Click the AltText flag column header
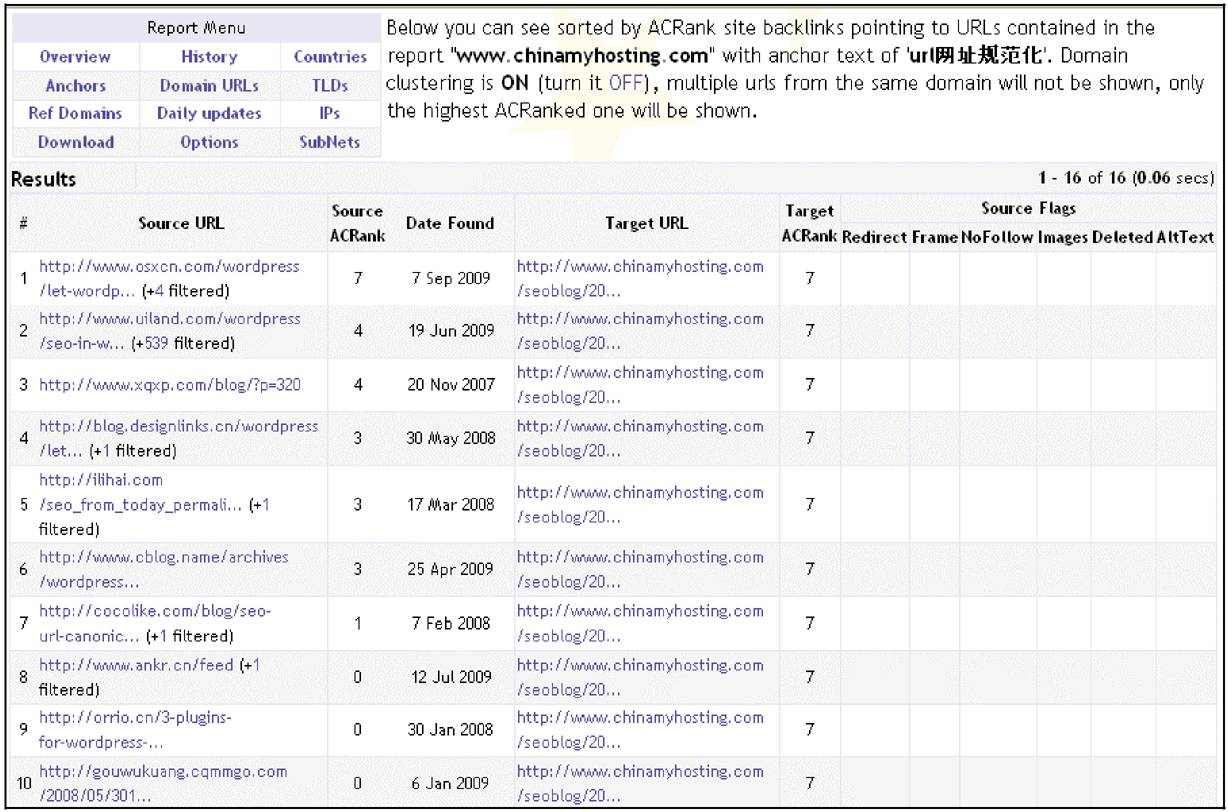This screenshot has width=1228, height=812. (x=1185, y=237)
